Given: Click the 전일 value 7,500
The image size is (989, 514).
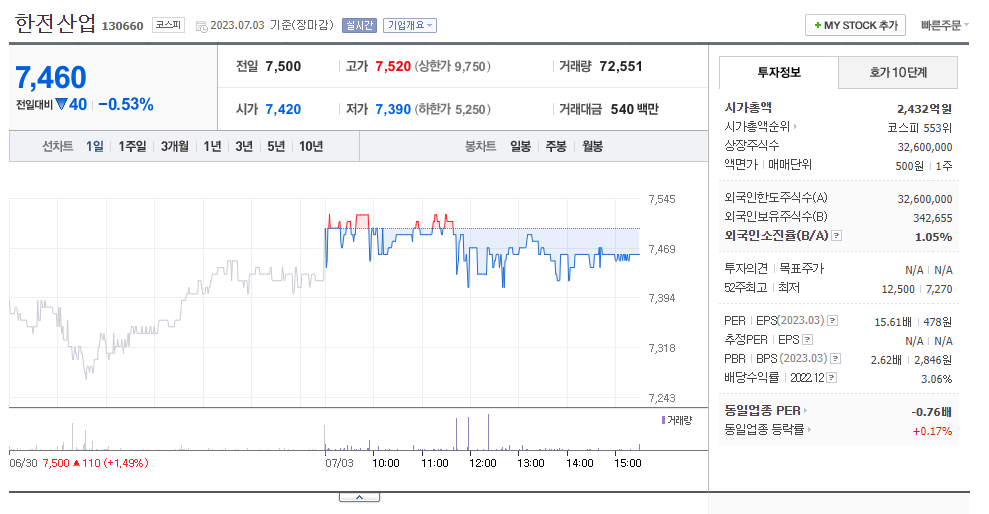Looking at the screenshot, I should (x=283, y=66).
